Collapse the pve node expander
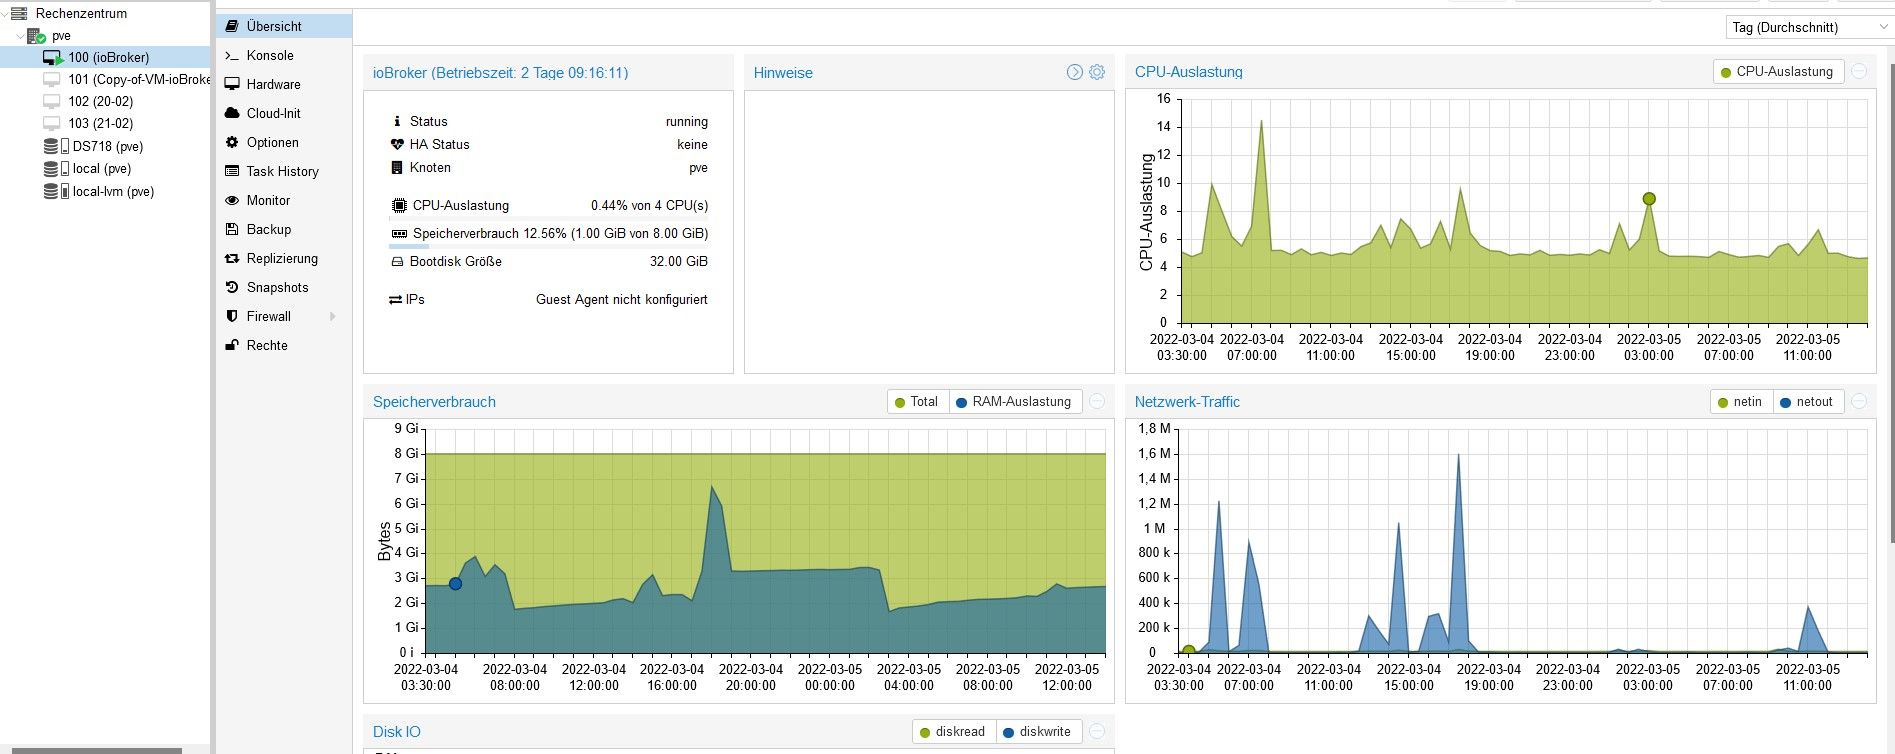This screenshot has width=1895, height=754. pos(20,35)
